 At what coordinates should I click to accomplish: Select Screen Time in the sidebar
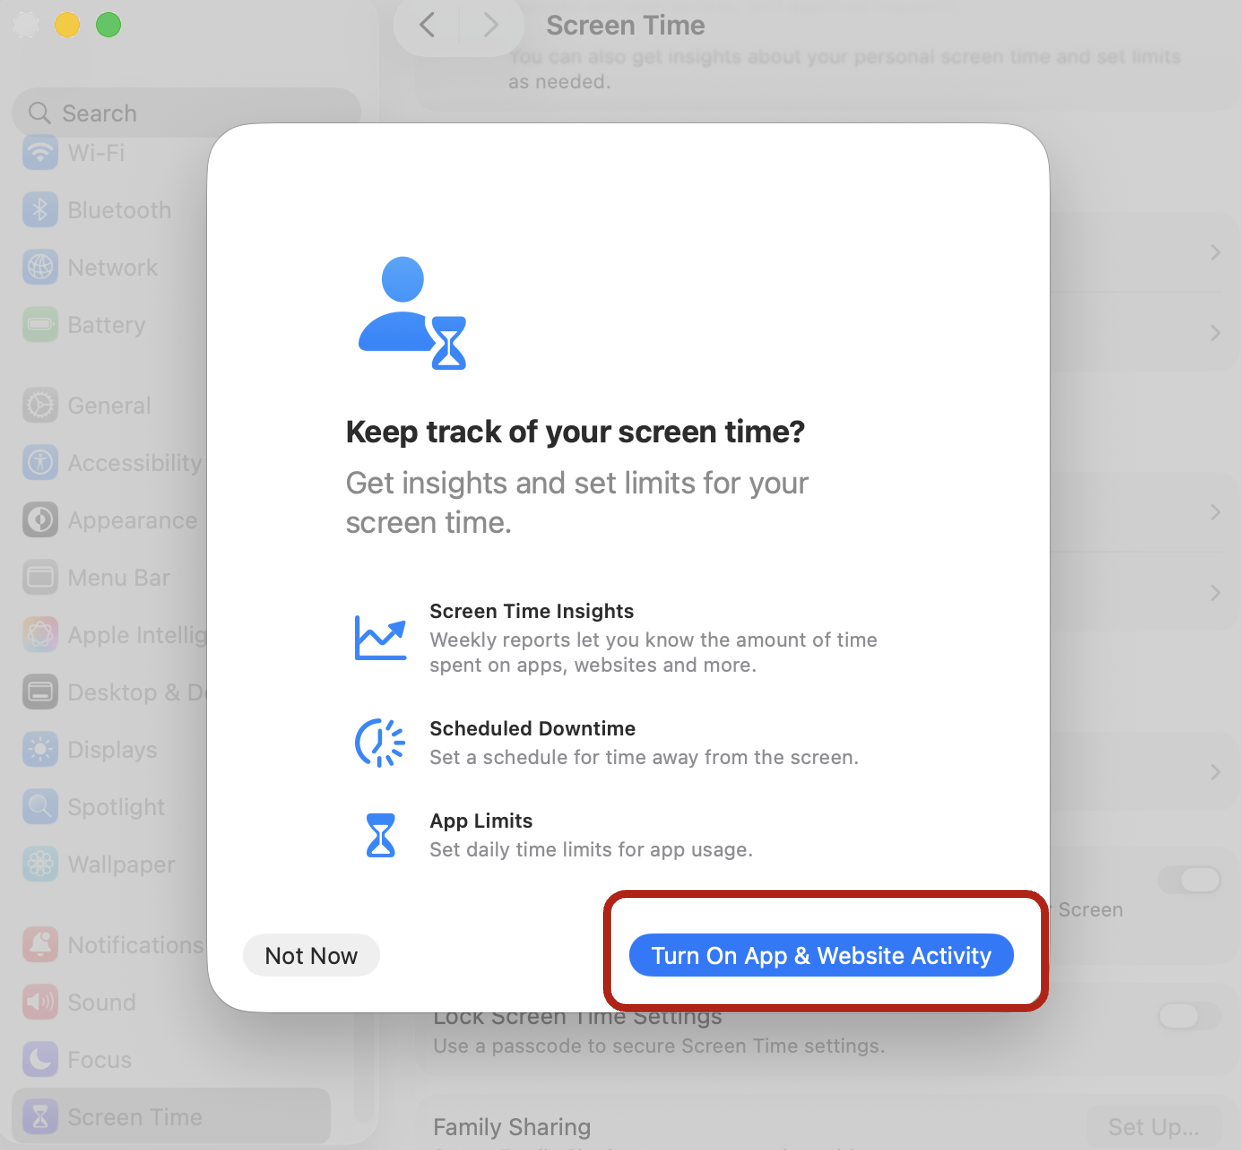[x=135, y=1117]
